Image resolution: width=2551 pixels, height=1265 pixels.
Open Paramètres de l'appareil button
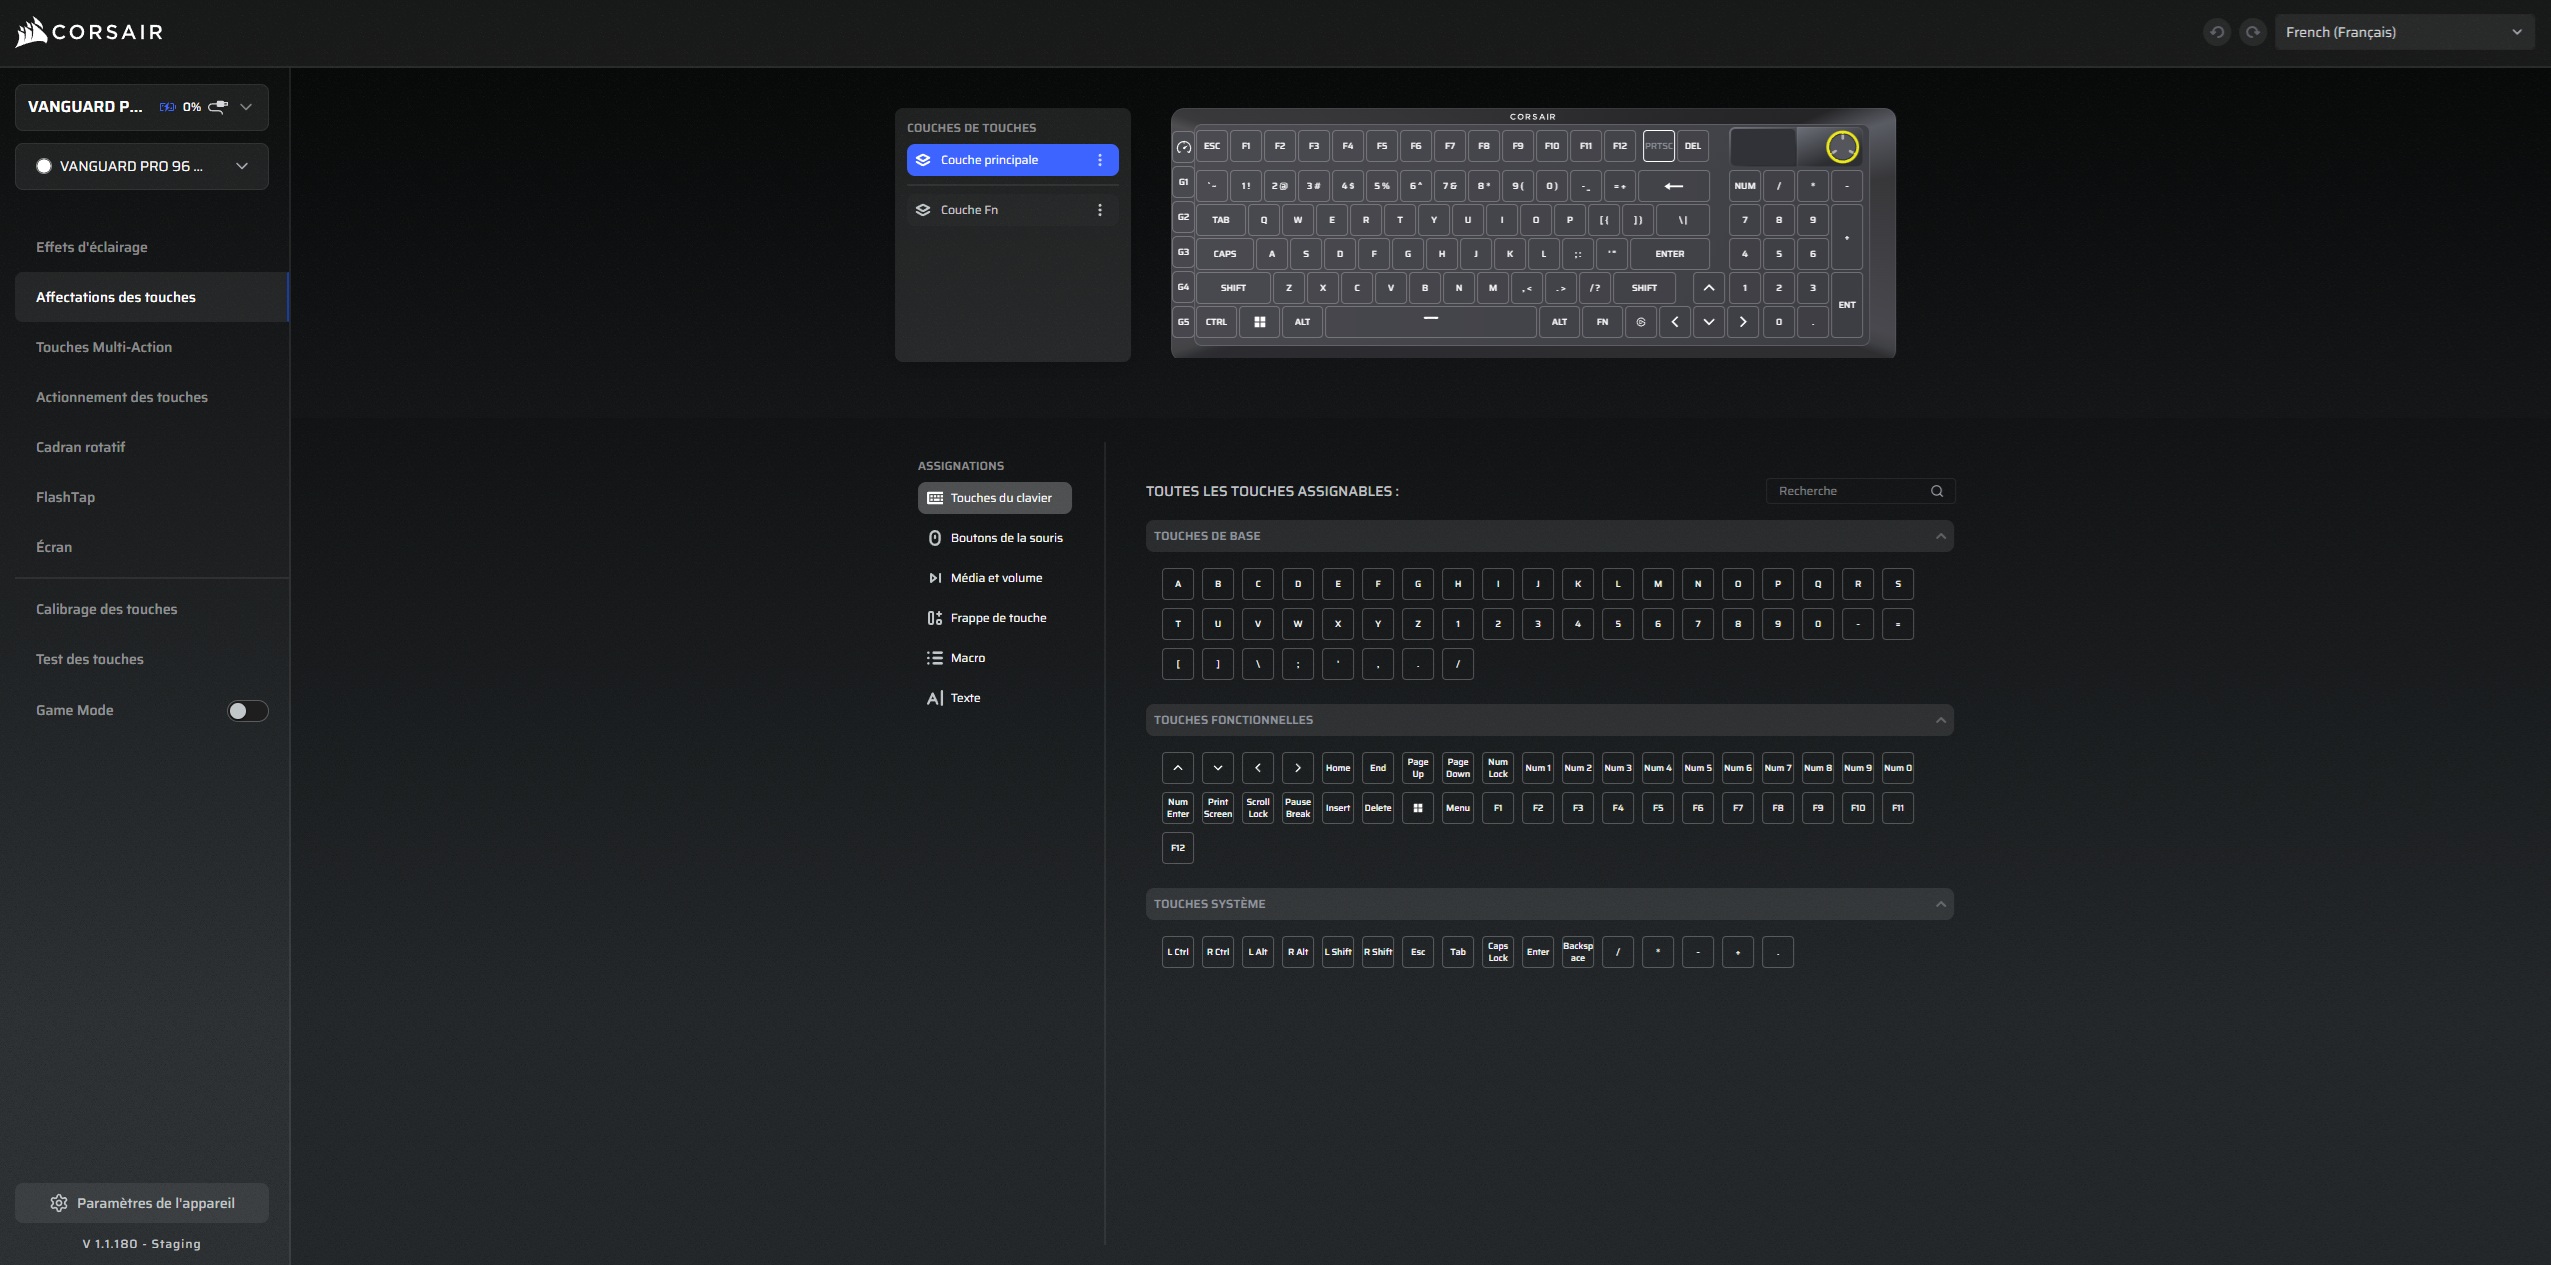[142, 1203]
